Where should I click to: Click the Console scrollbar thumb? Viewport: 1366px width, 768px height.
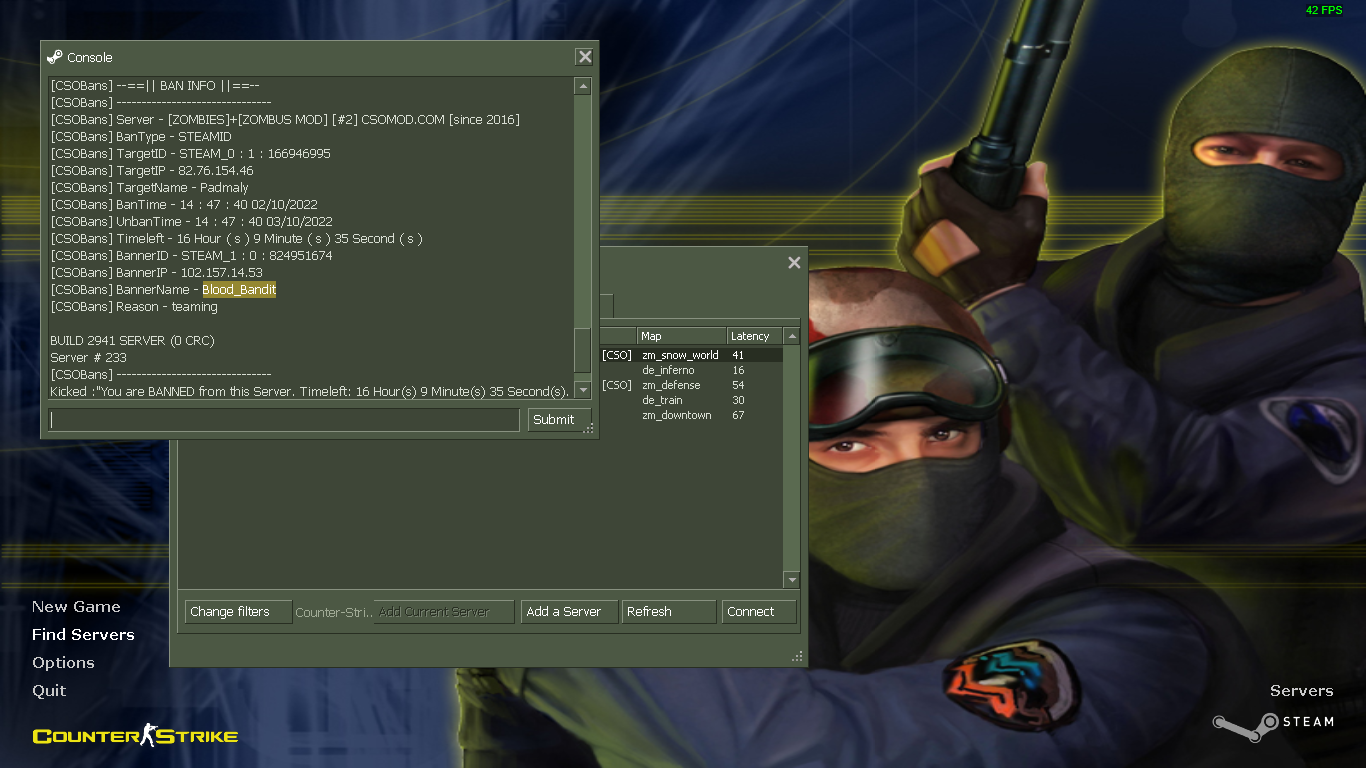[582, 350]
